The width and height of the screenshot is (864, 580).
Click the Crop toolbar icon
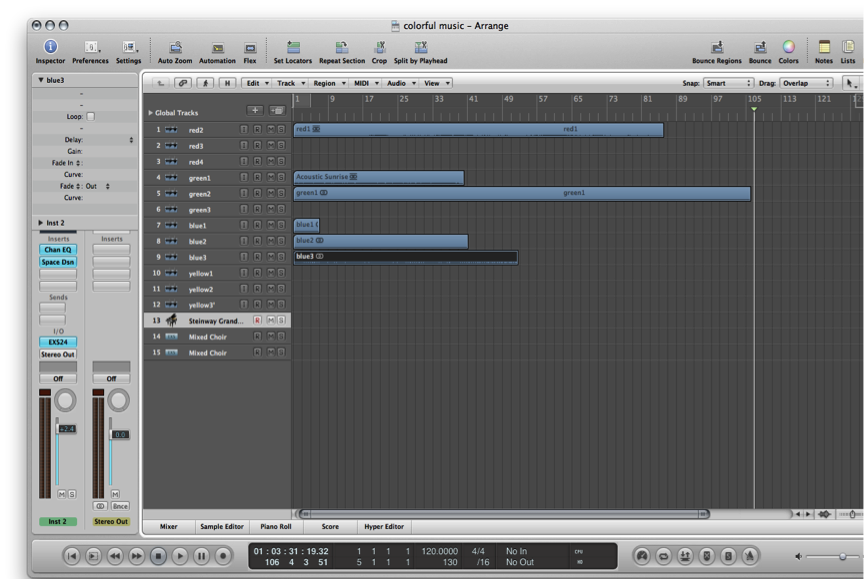[380, 47]
